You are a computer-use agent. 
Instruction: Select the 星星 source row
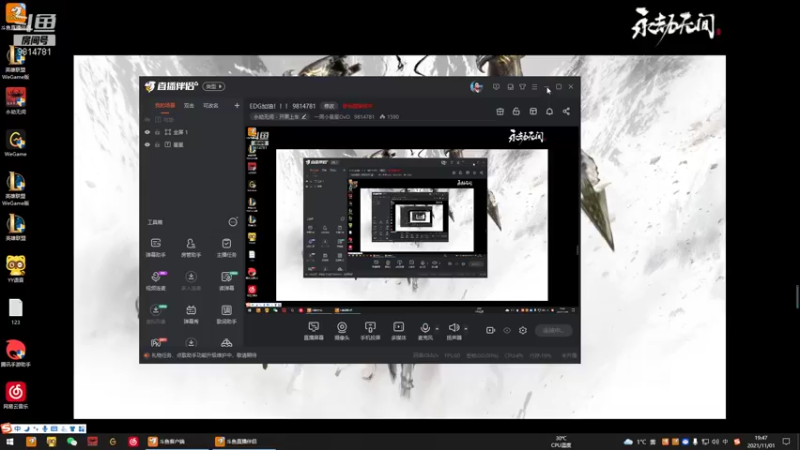coord(191,145)
